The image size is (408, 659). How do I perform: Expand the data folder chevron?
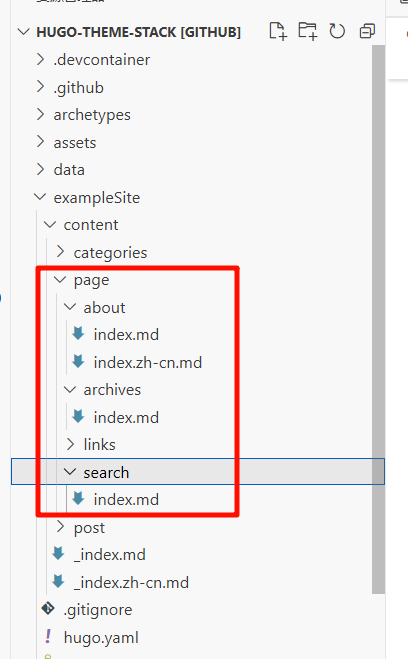point(40,169)
